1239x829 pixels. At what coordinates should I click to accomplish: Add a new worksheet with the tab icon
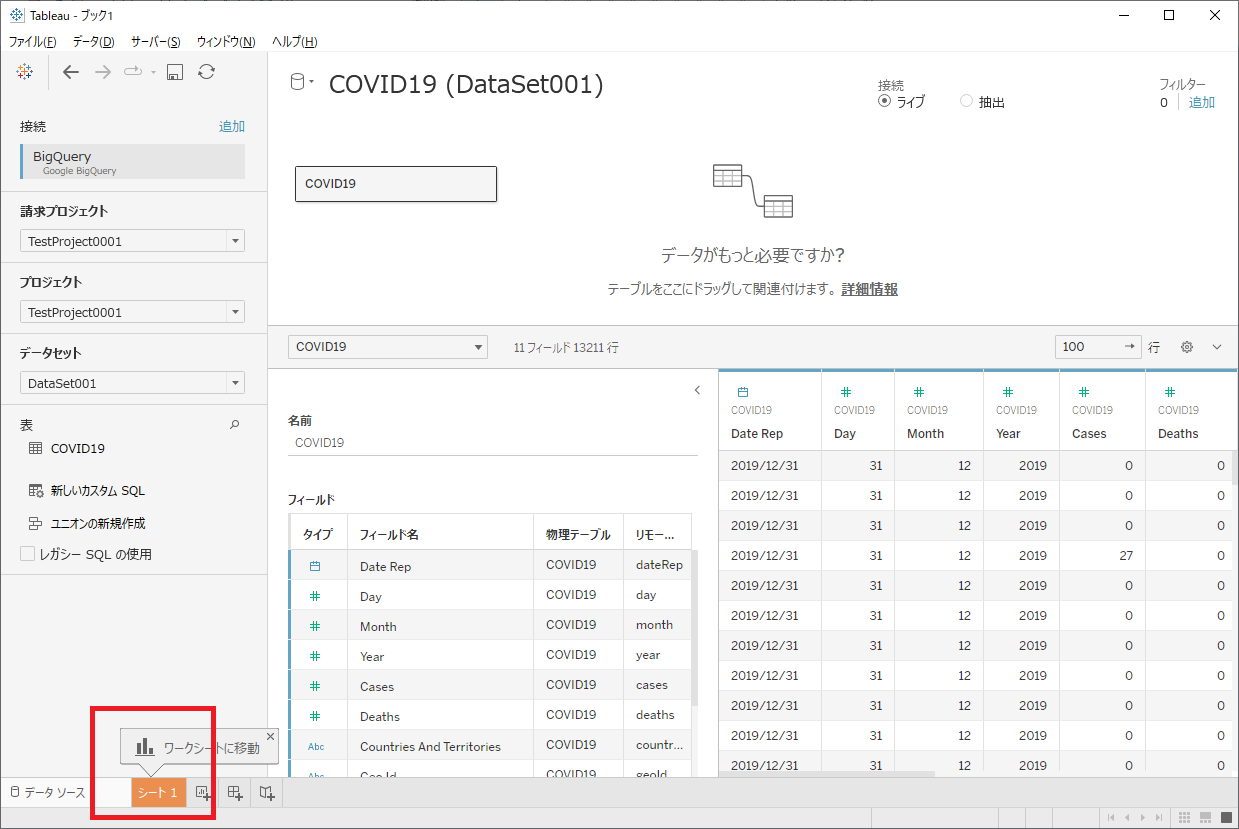(x=203, y=793)
